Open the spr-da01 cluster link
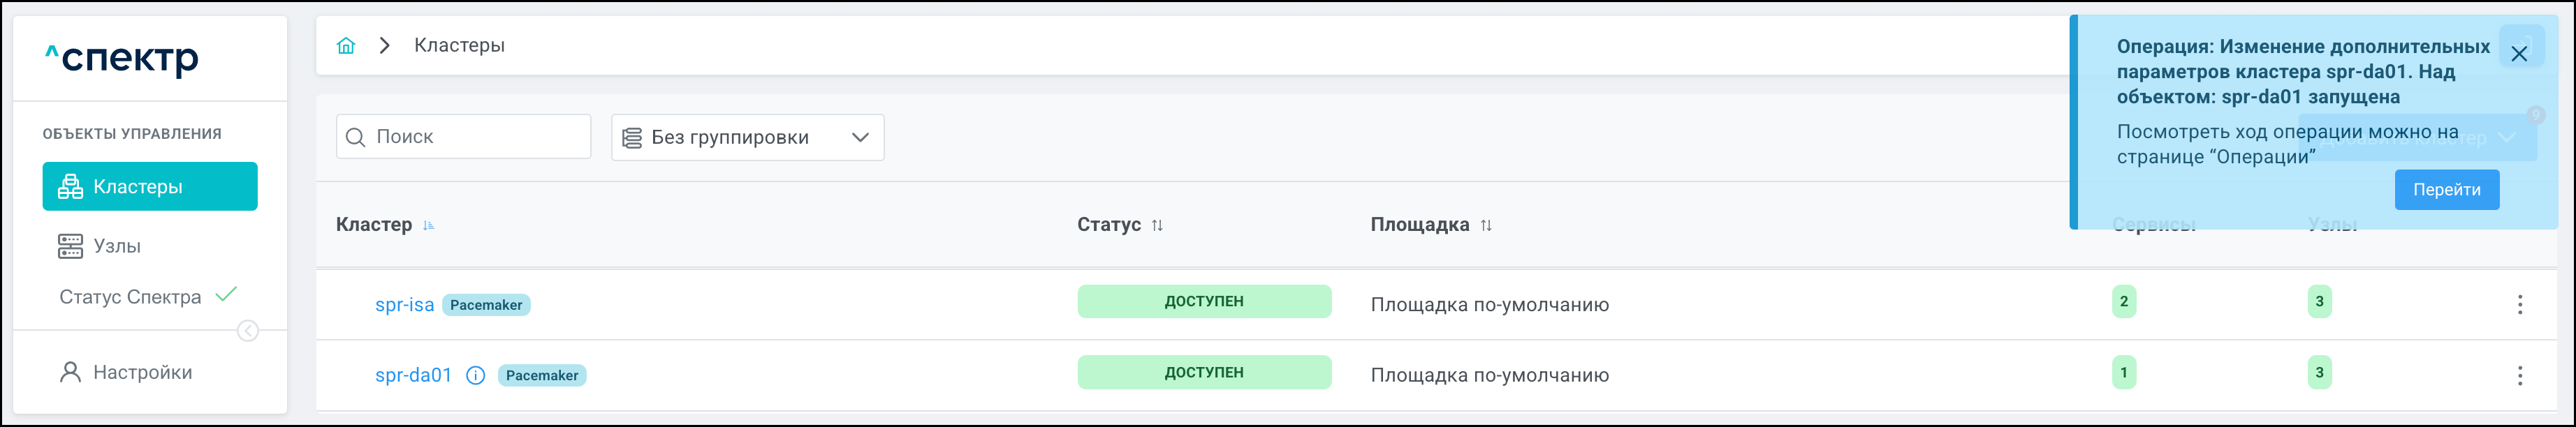 click(x=413, y=376)
